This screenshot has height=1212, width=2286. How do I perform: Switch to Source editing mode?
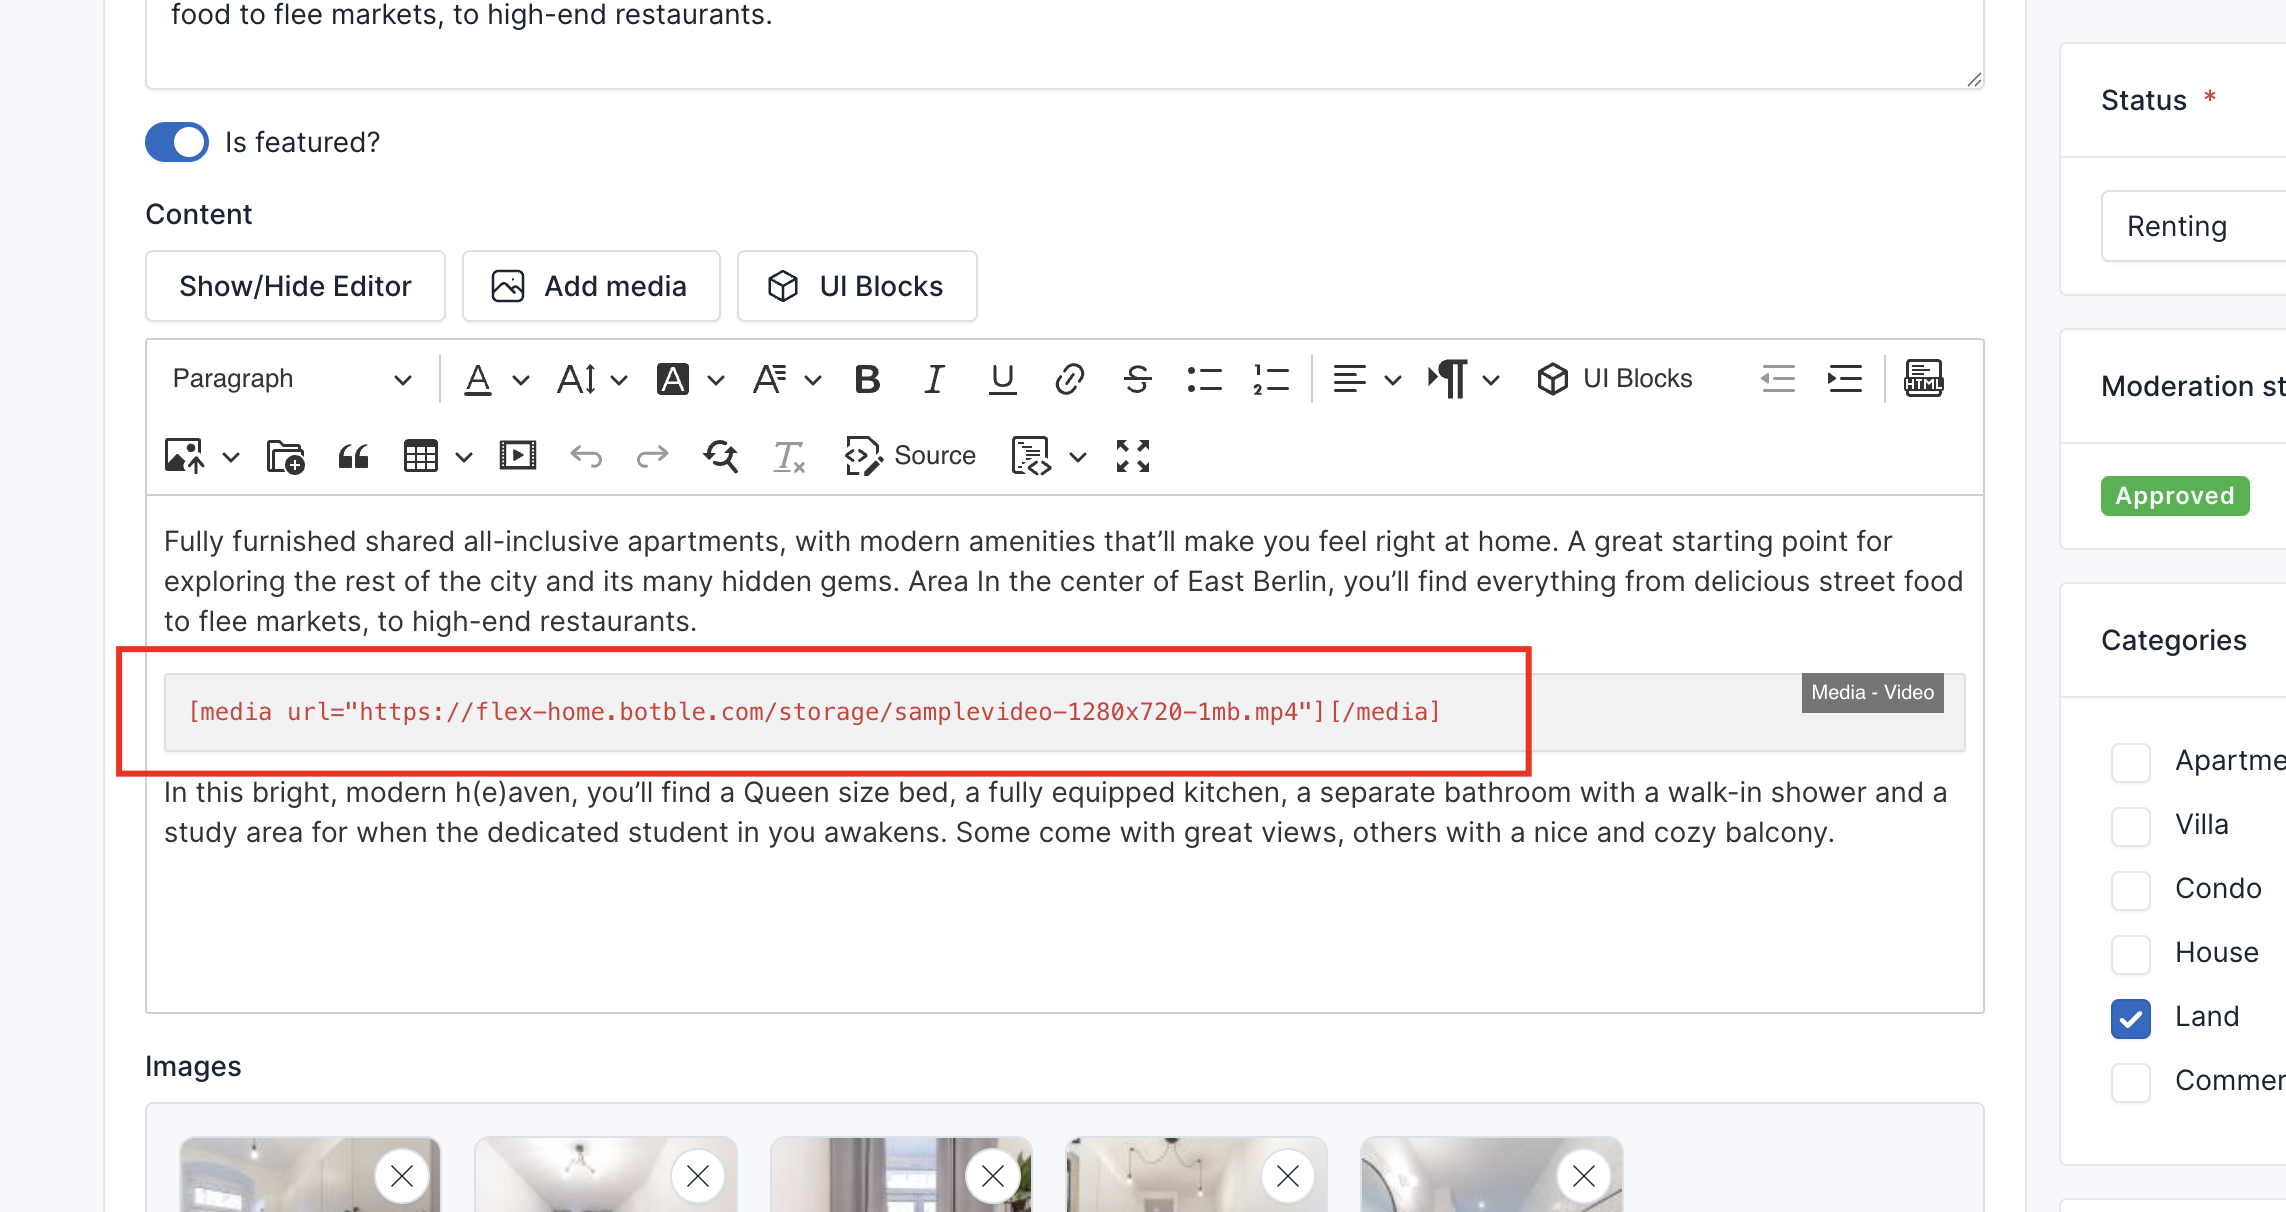tap(910, 457)
